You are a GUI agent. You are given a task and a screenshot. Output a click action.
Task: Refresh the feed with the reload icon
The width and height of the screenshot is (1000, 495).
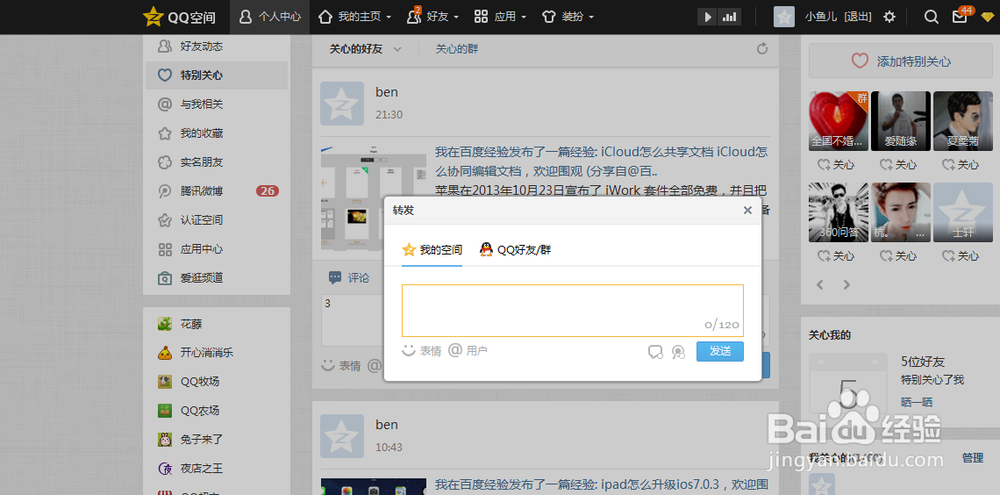coord(762,49)
